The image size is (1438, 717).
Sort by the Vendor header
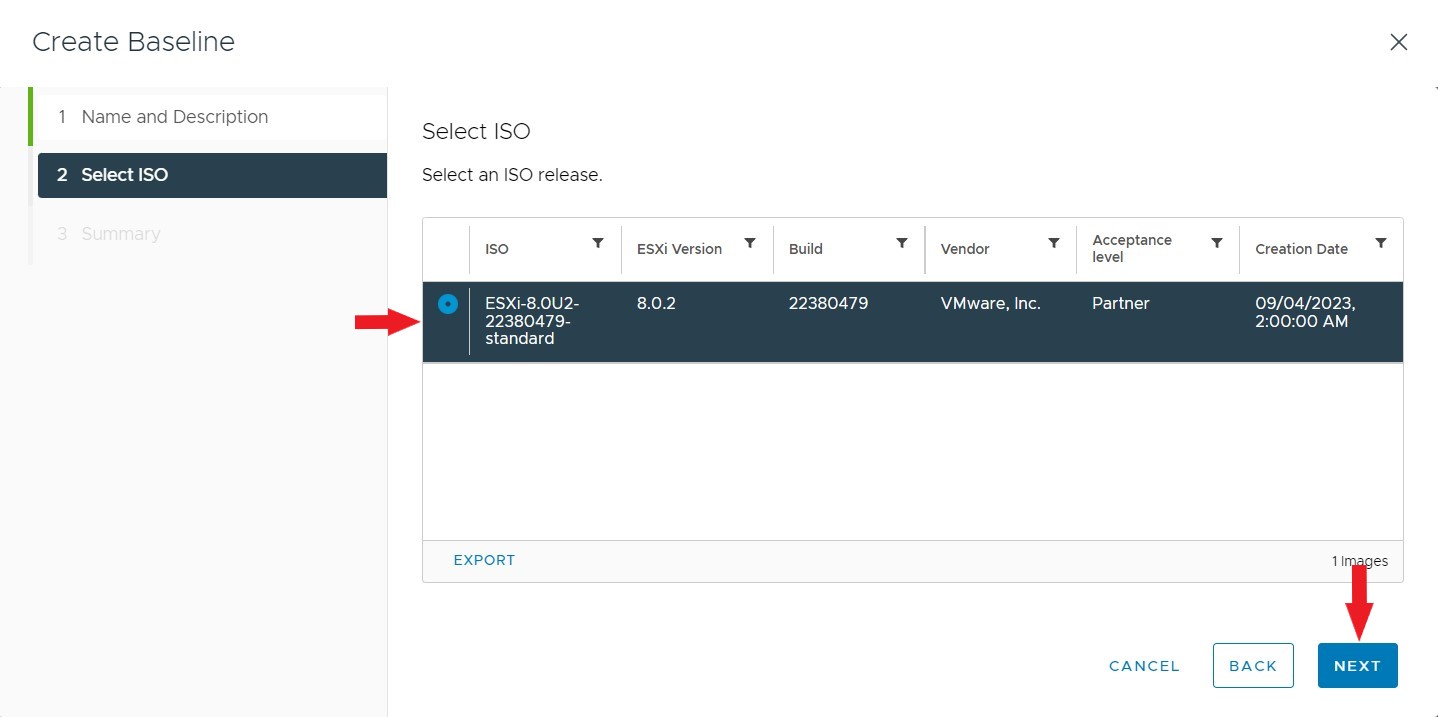[x=965, y=249]
